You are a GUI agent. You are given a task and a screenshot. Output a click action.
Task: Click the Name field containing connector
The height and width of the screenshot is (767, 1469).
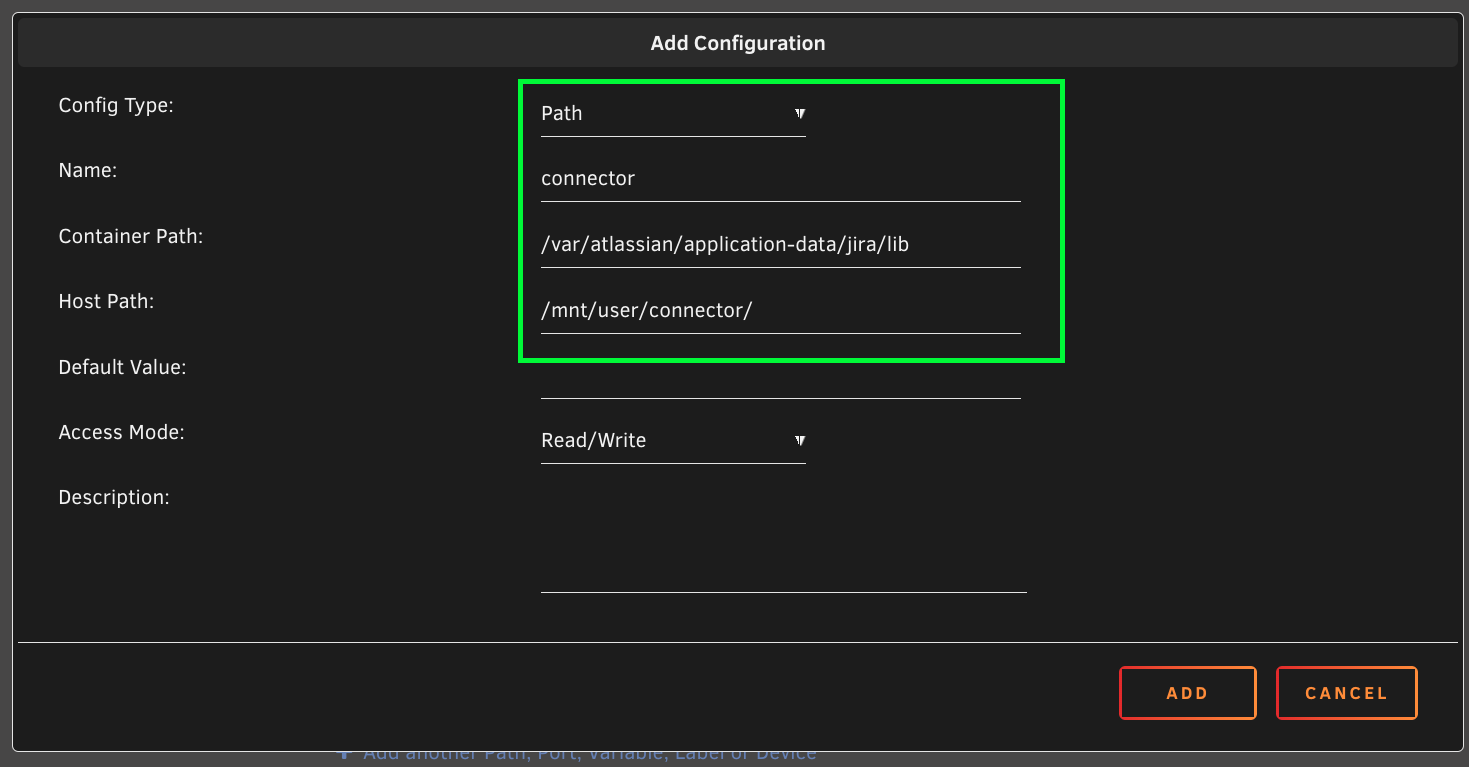[781, 179]
